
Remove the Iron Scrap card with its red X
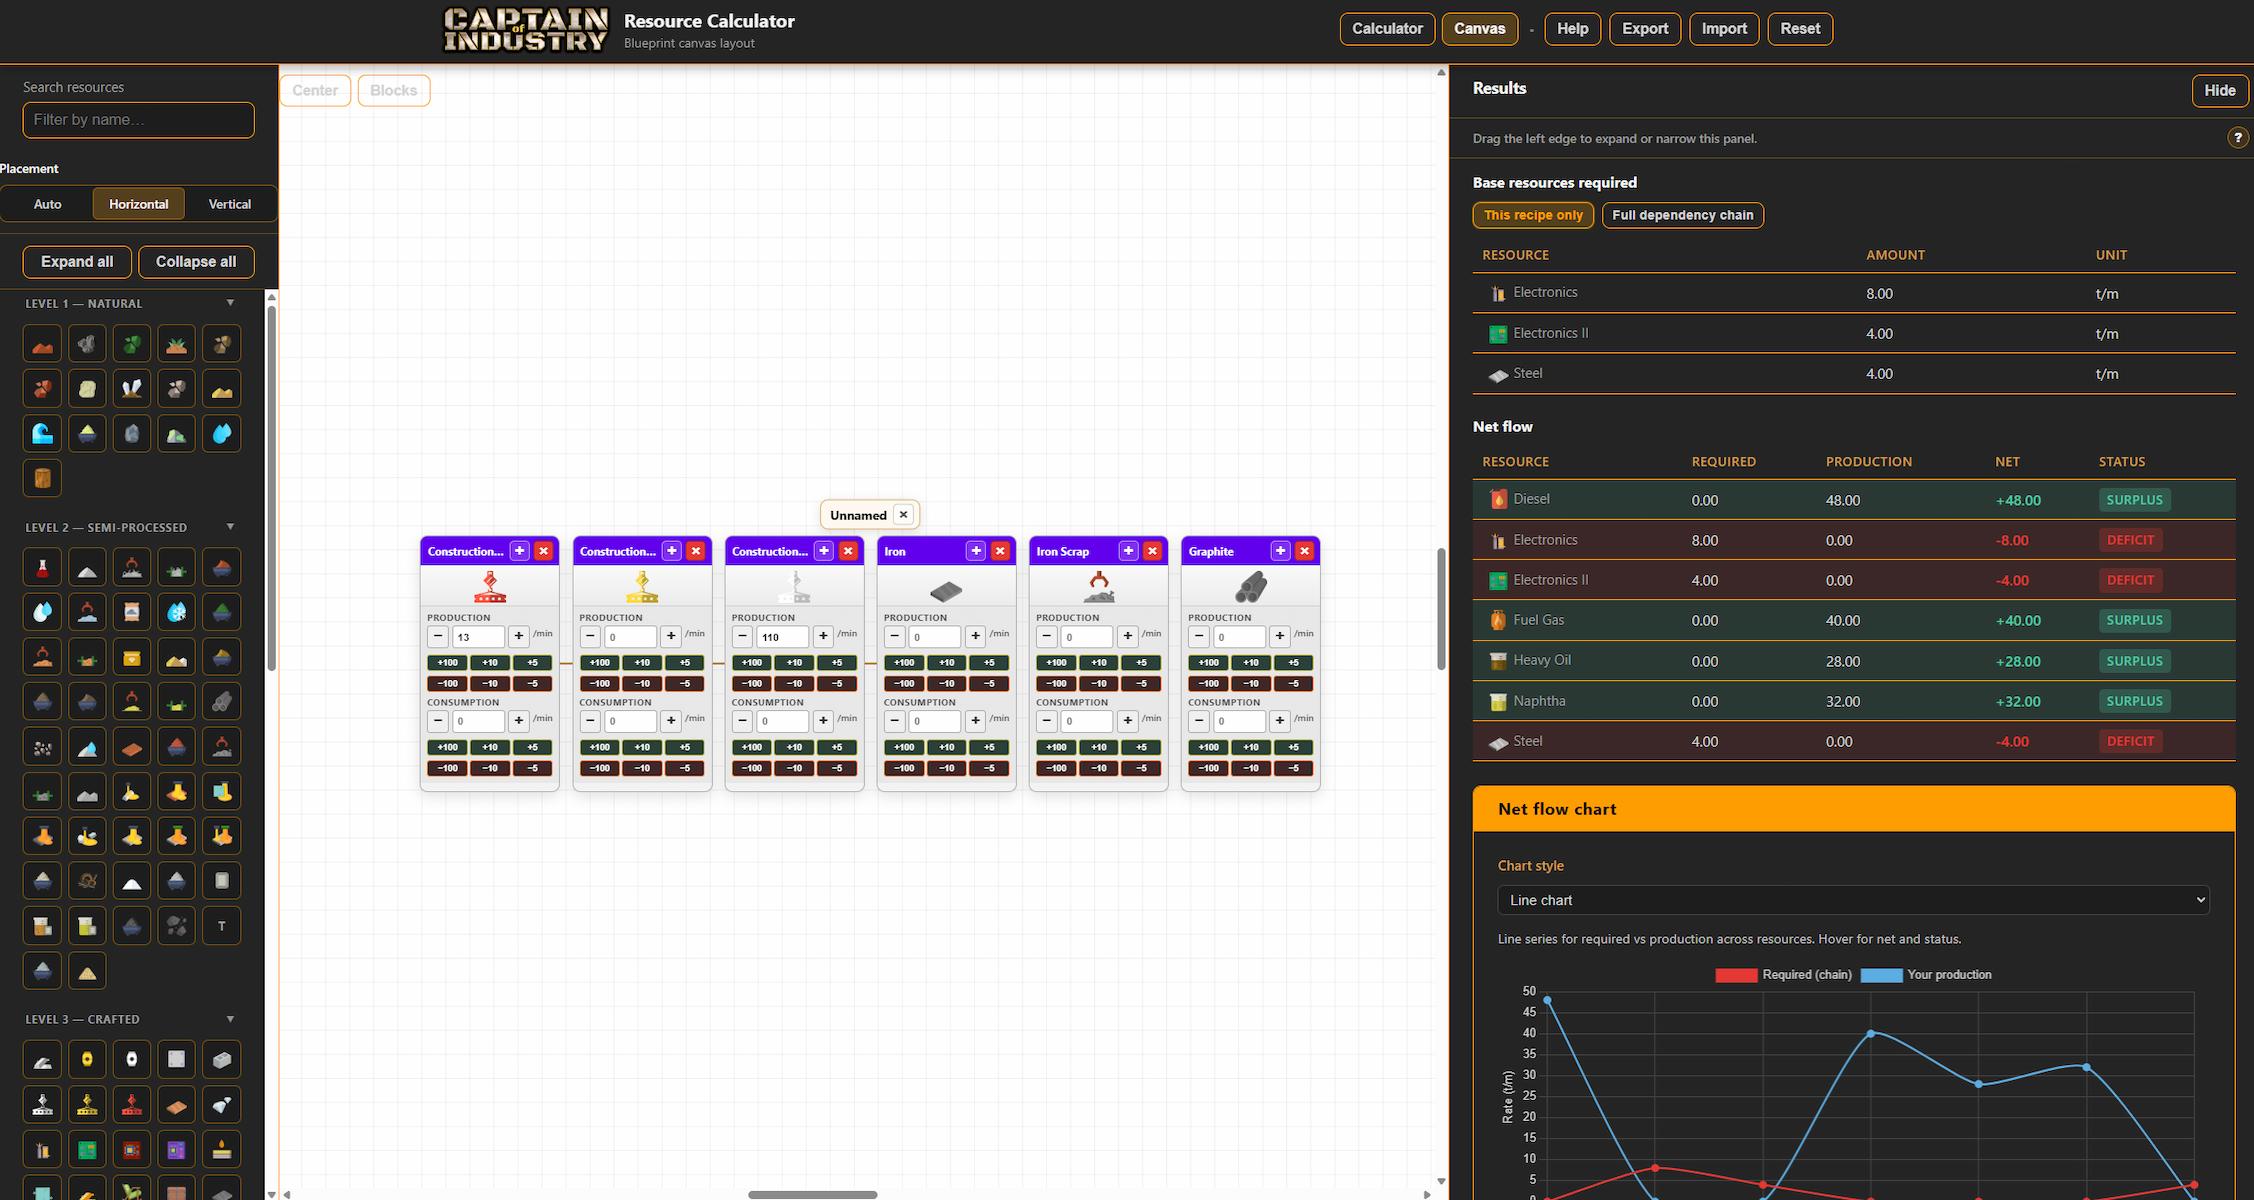[x=1152, y=551]
